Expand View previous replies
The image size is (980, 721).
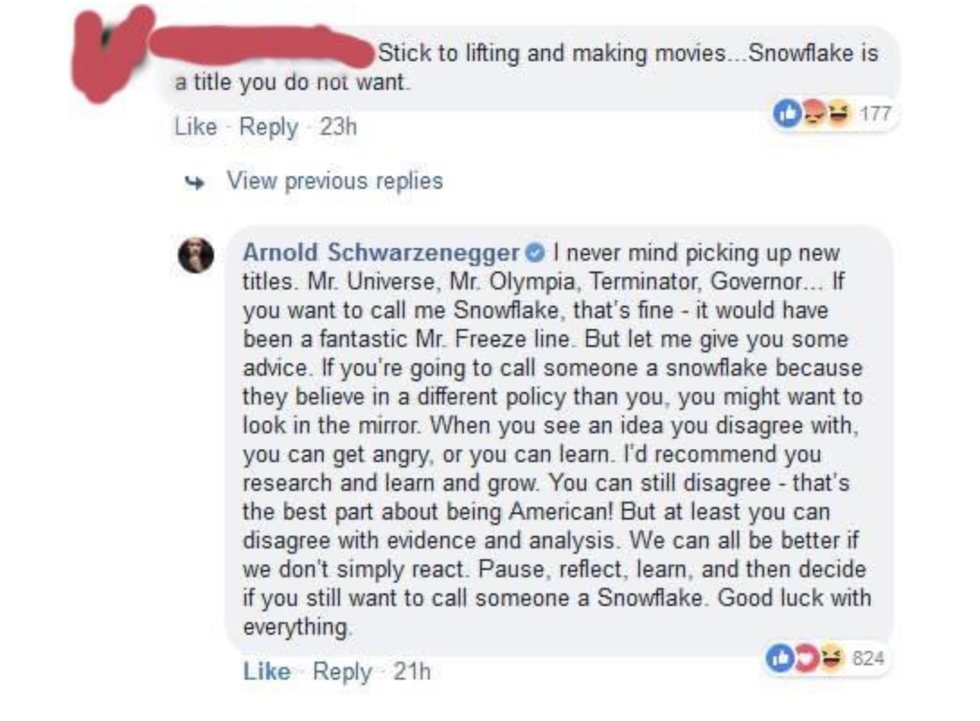click(334, 181)
